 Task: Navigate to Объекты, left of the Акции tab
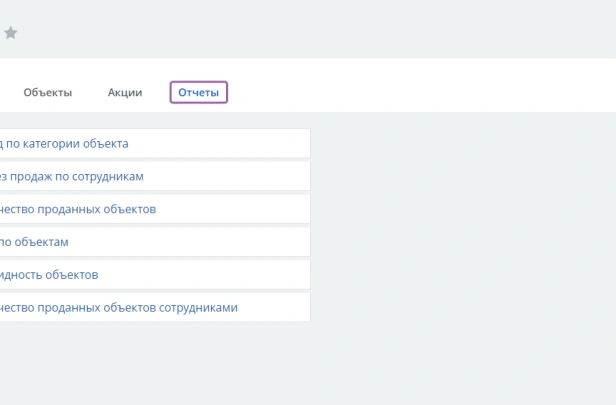(x=48, y=93)
